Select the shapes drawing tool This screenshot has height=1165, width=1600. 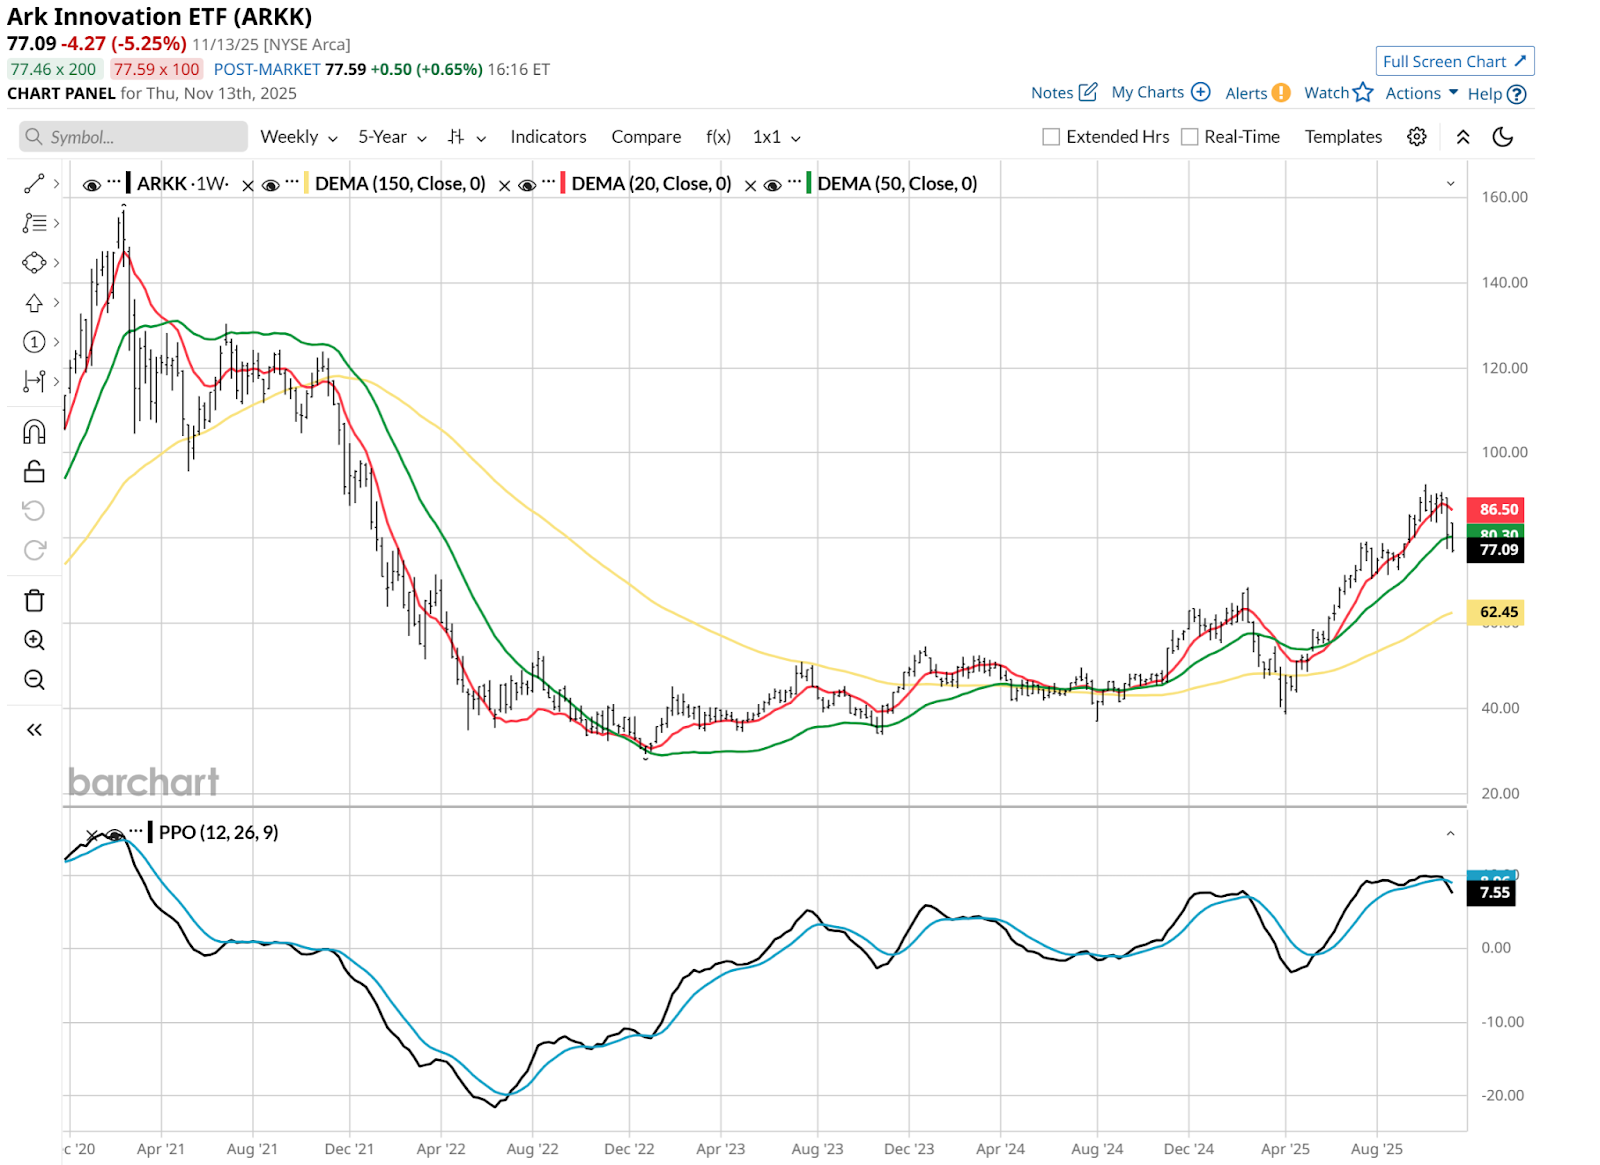[x=34, y=263]
